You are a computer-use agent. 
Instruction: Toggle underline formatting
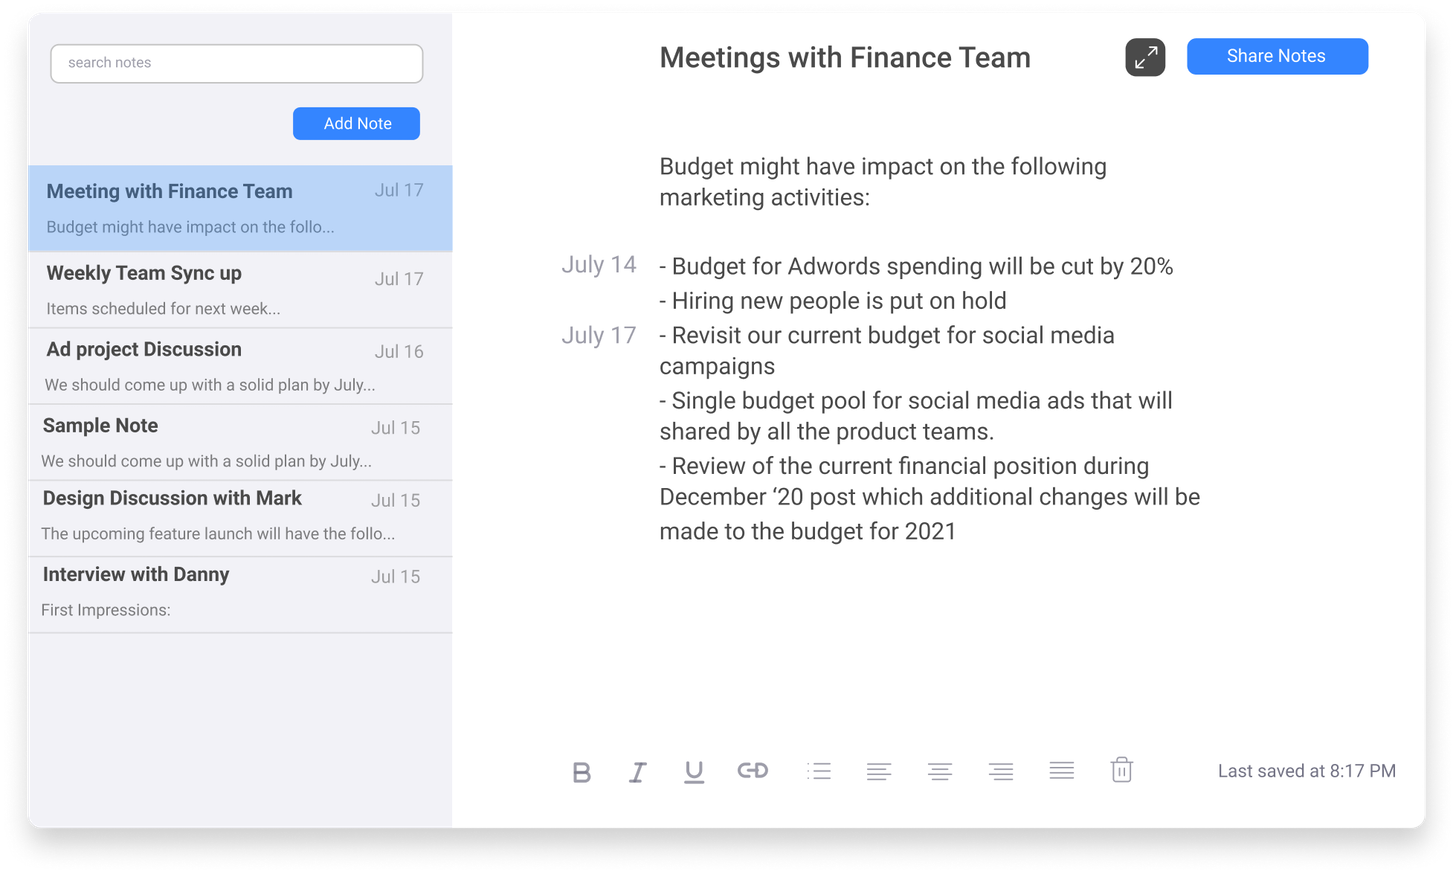[x=694, y=771]
